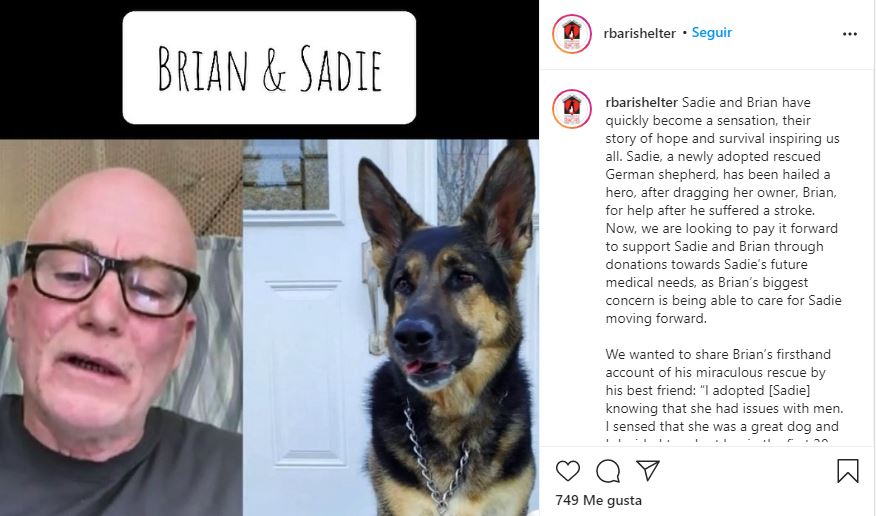Click rbarishelter avatar in post header
Viewport: 876px width, 516px height.
(572, 34)
